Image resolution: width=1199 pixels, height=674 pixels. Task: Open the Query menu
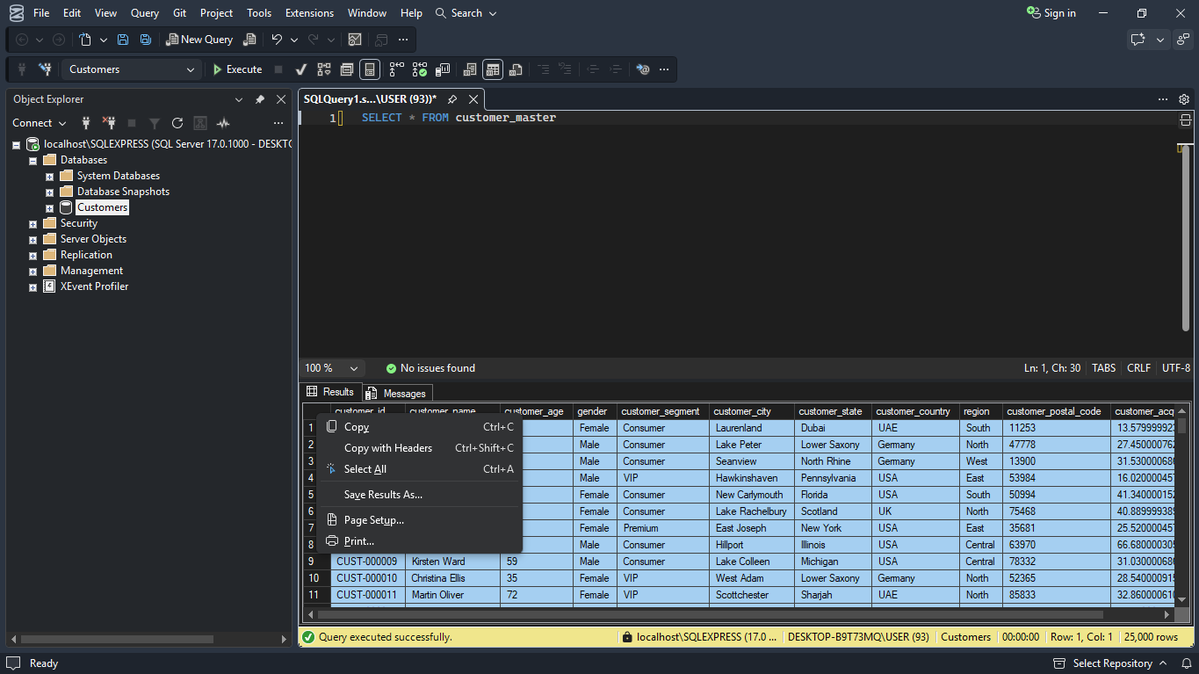tap(145, 13)
